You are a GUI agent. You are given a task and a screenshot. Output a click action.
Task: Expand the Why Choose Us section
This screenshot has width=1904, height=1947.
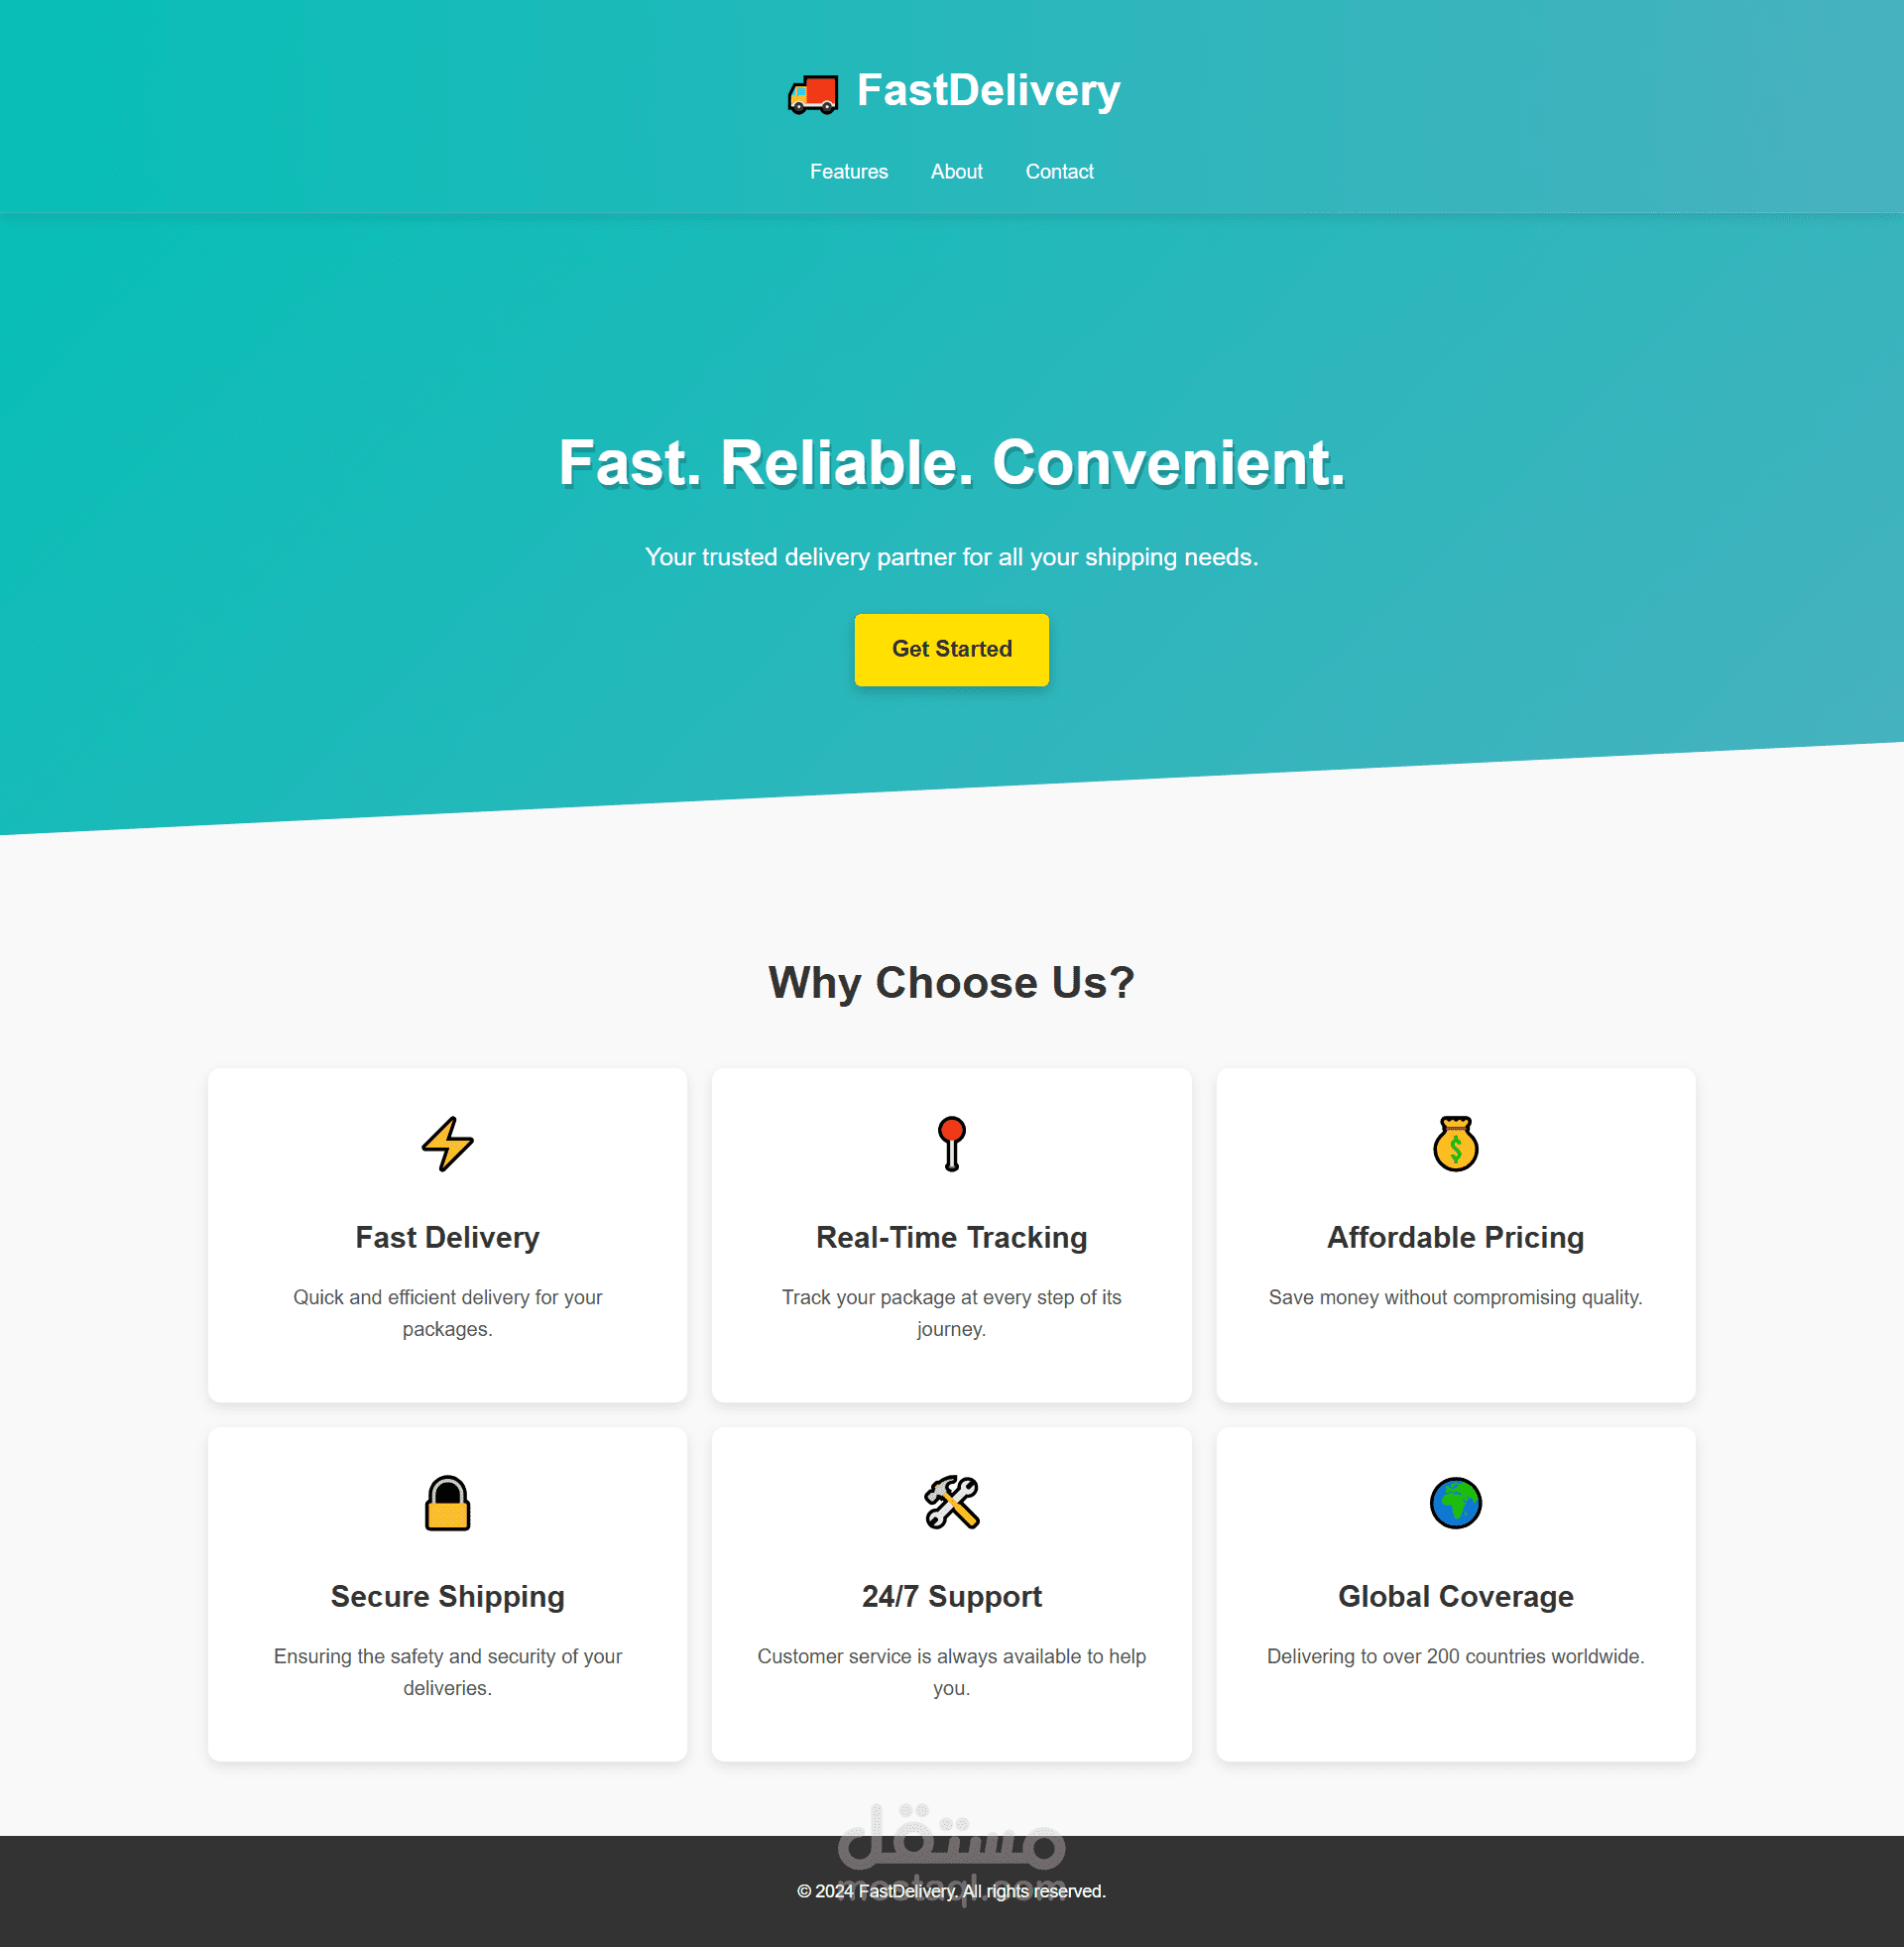coord(952,981)
